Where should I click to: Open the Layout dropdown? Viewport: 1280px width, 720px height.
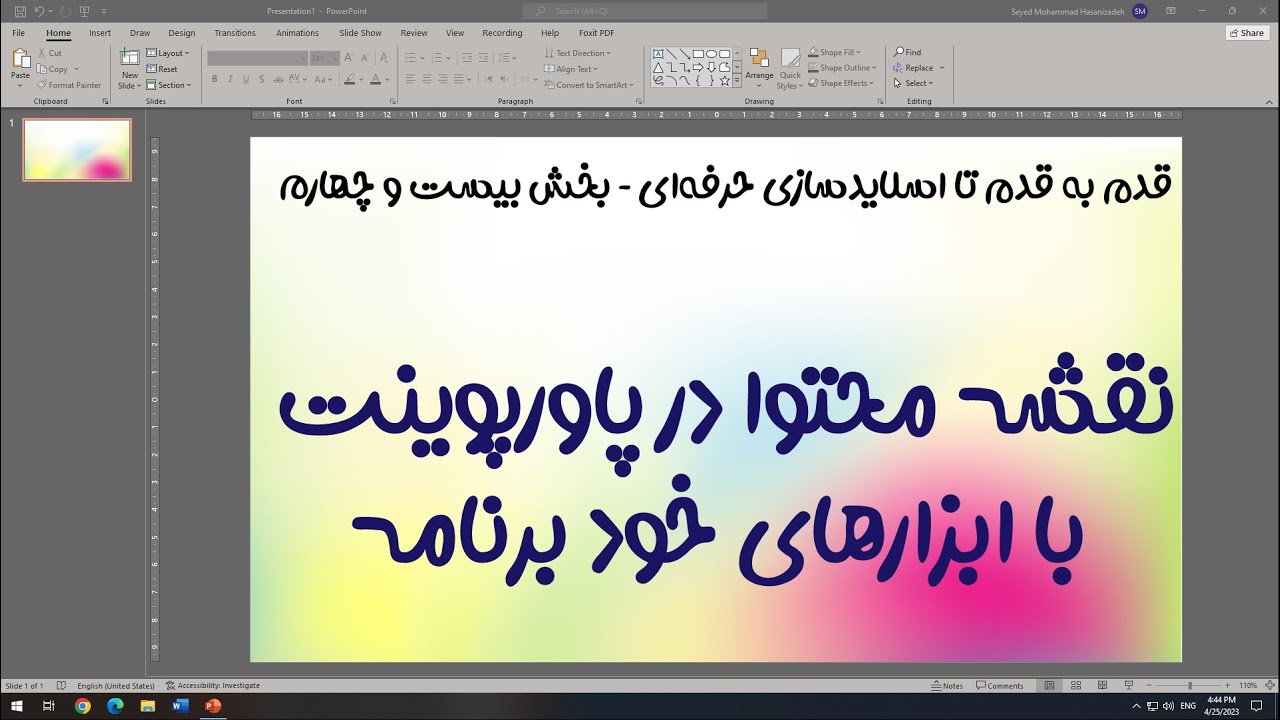click(x=168, y=53)
